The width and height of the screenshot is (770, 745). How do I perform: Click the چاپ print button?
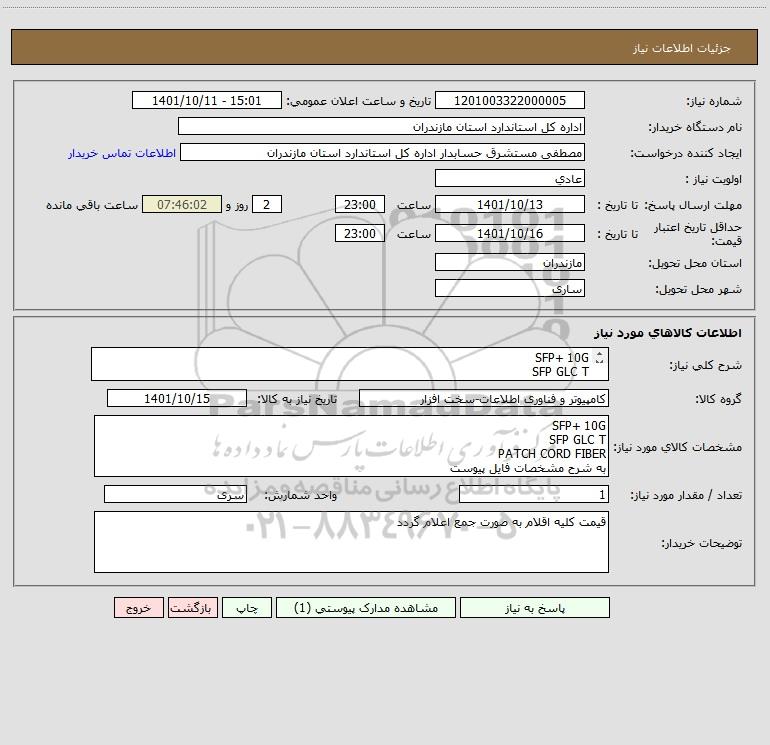(x=247, y=608)
